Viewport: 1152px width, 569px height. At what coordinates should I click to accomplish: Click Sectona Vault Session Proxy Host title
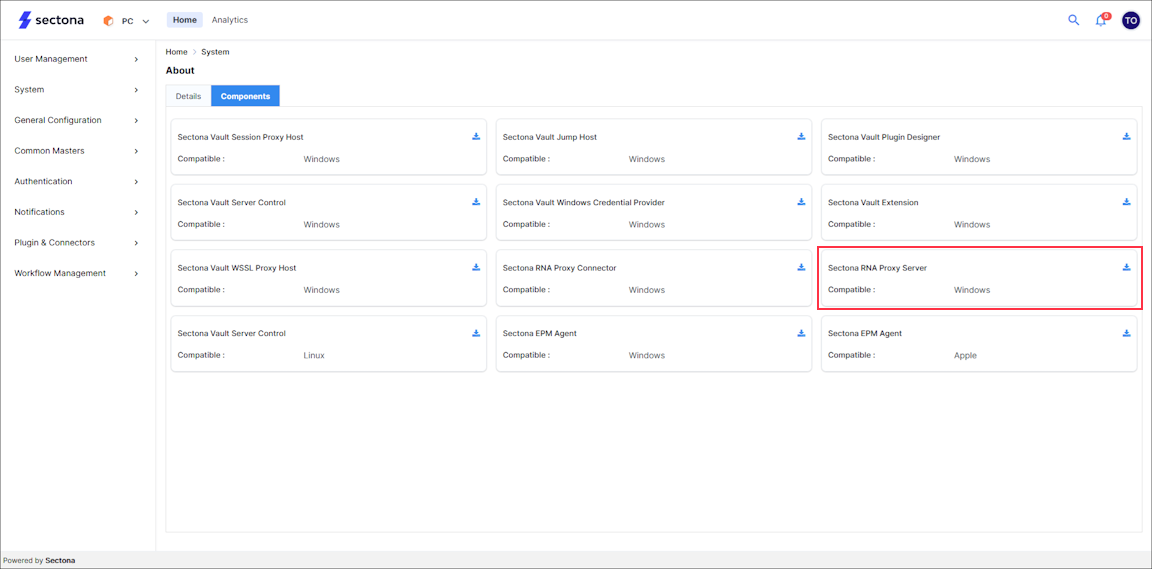(x=240, y=137)
